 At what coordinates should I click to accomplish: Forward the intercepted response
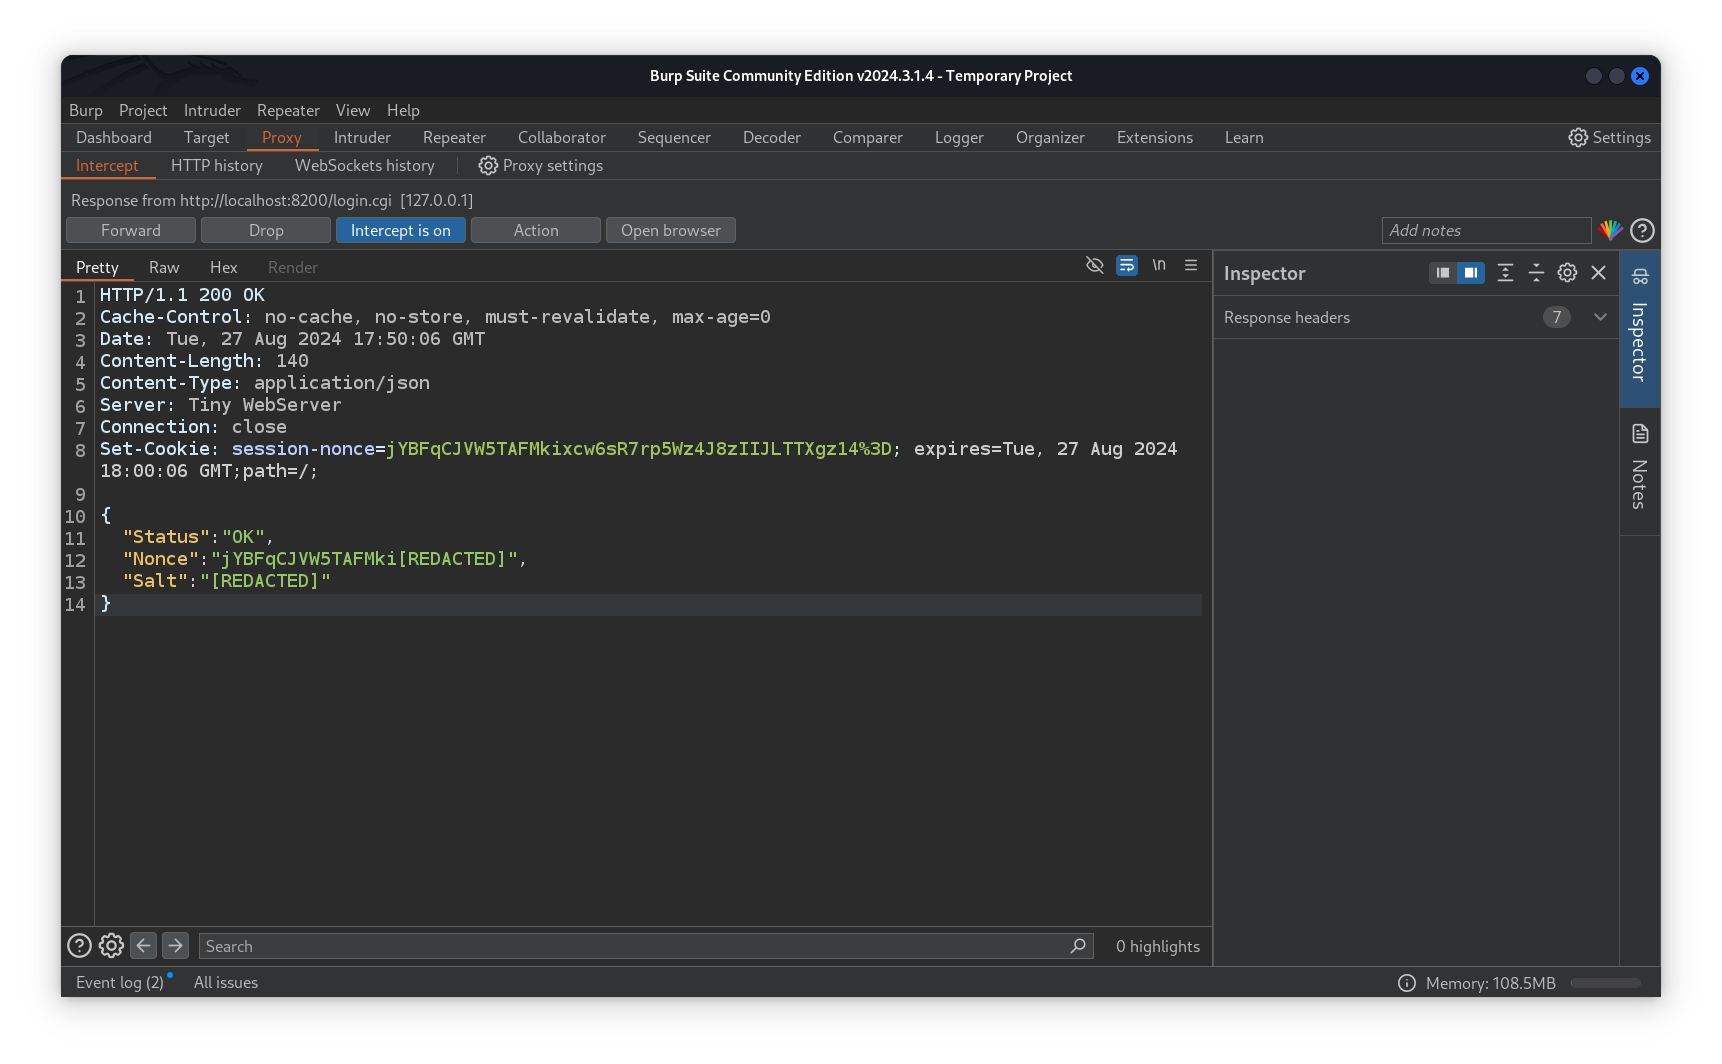click(130, 230)
